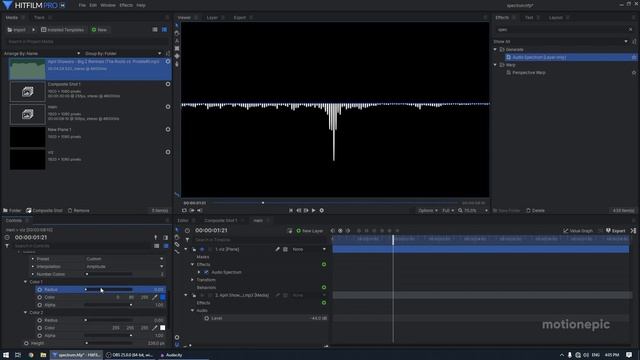
Task: Switch media panel to thumbnail view icon
Action: (x=164, y=30)
